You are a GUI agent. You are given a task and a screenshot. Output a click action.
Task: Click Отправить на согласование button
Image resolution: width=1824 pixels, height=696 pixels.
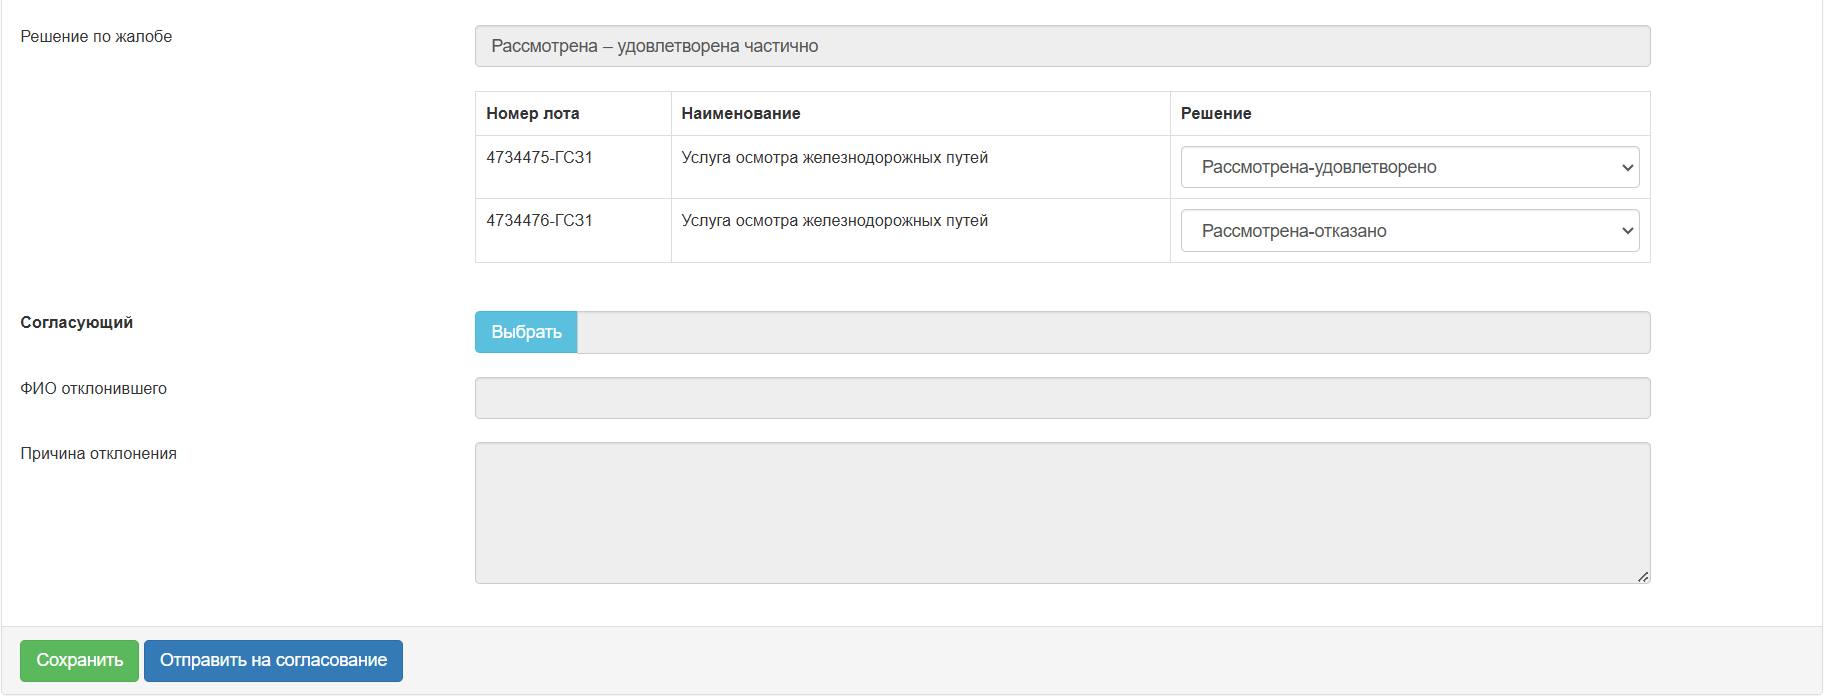[x=273, y=661]
